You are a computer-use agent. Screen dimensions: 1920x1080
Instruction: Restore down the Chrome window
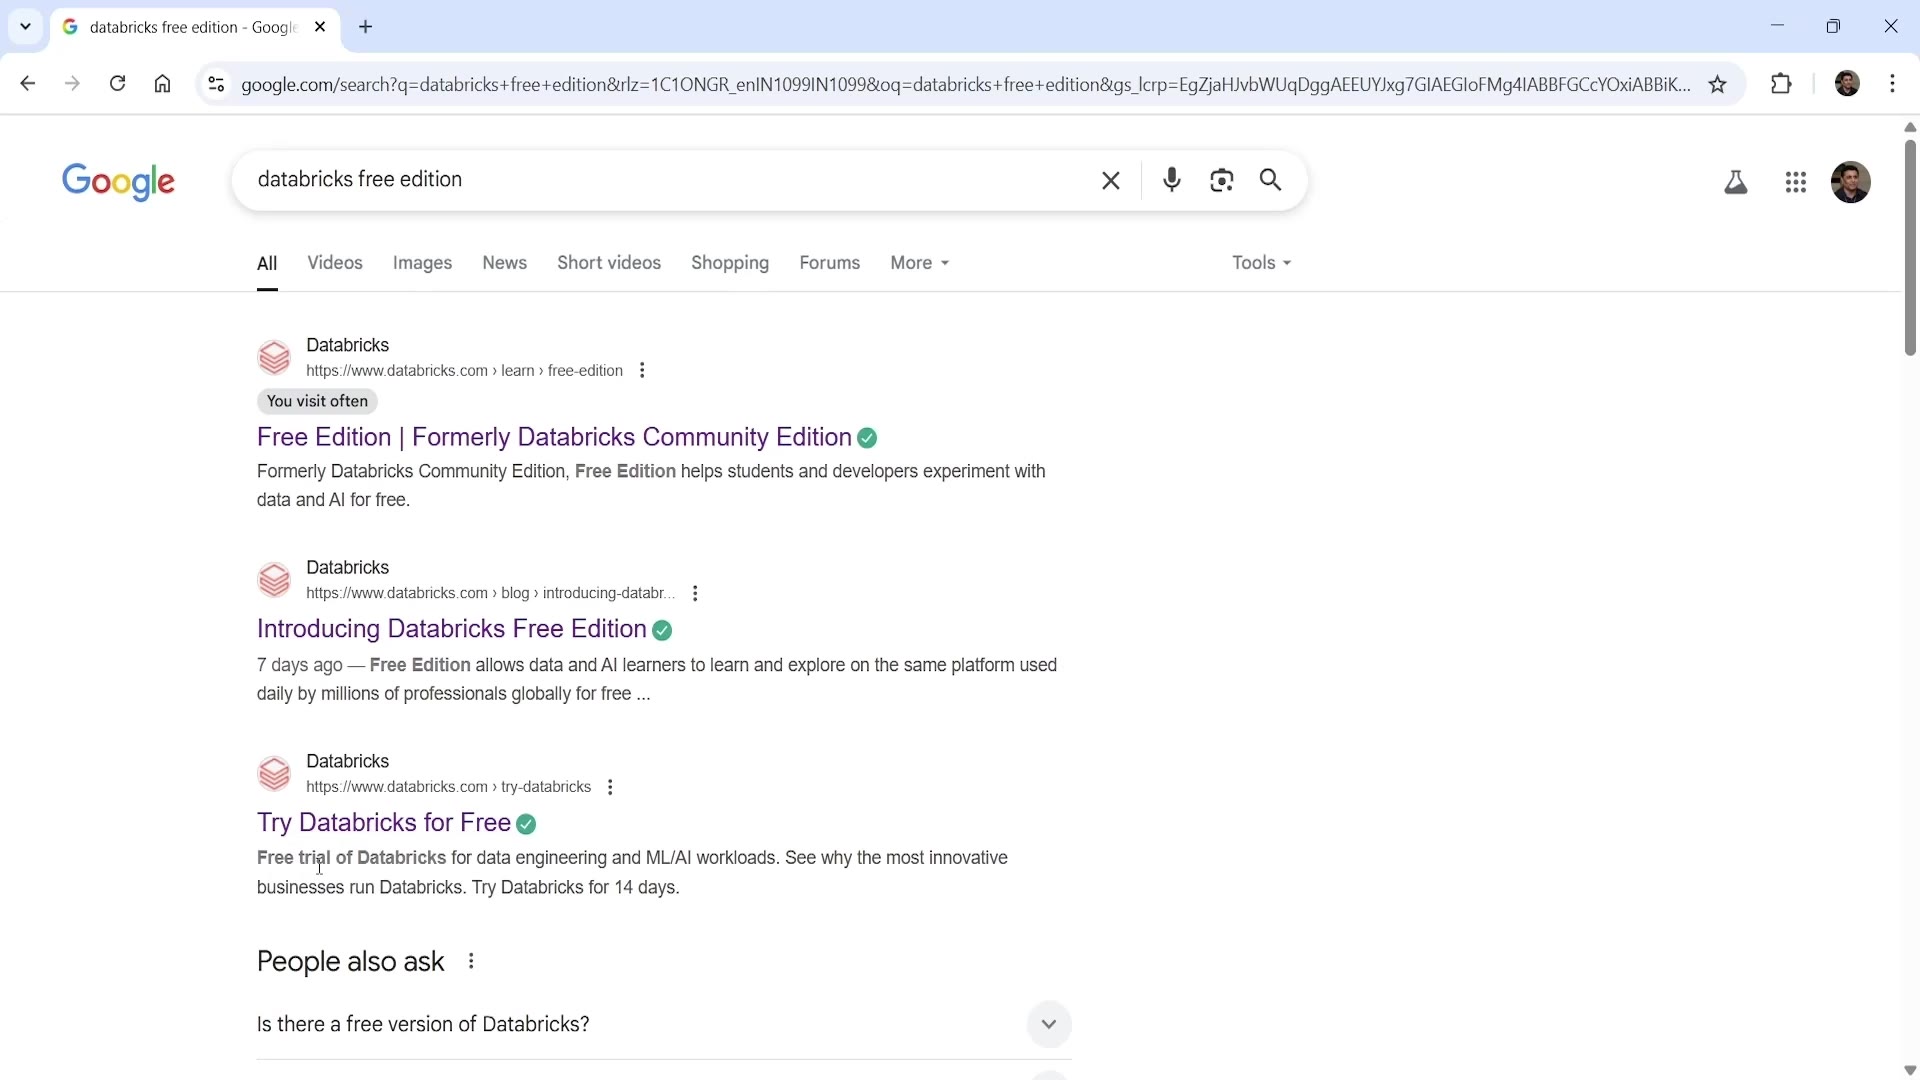1835,27
